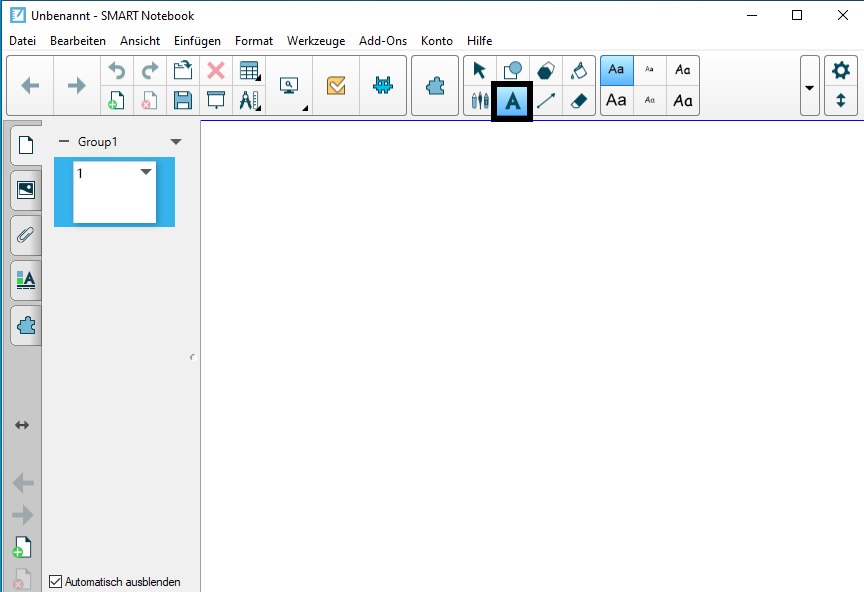Select the Line tool
The width and height of the screenshot is (864, 592).
pos(546,101)
